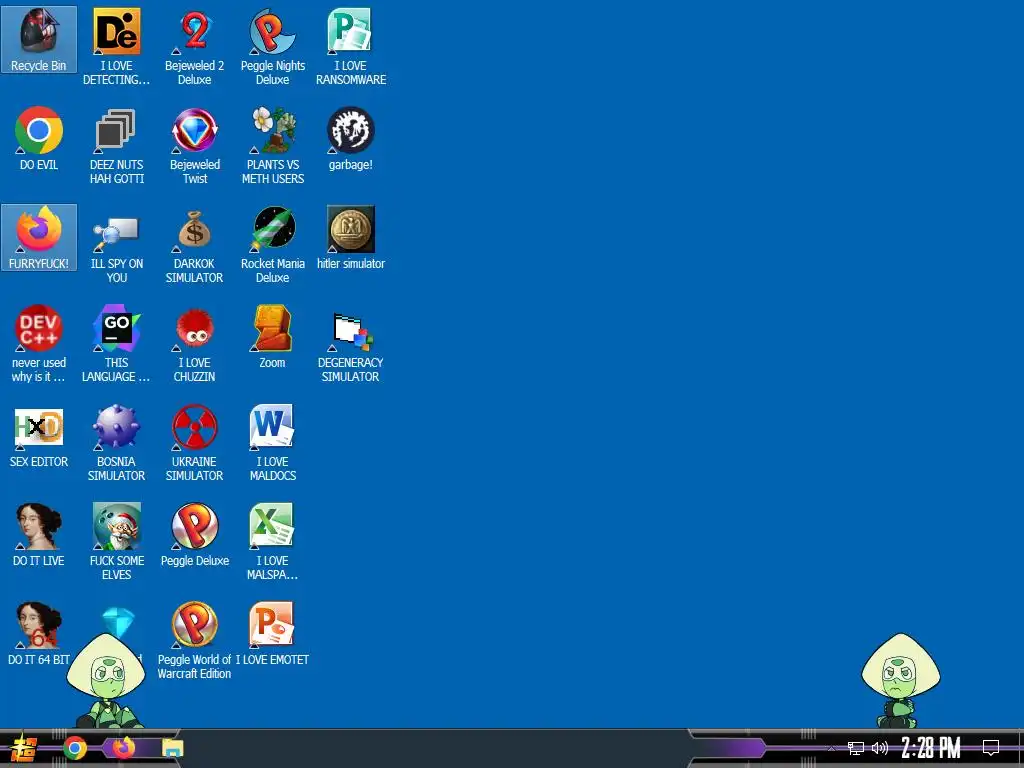Image resolution: width=1024 pixels, height=768 pixels.
Task: Select the garbage! desktop shortcut
Action: (x=351, y=138)
